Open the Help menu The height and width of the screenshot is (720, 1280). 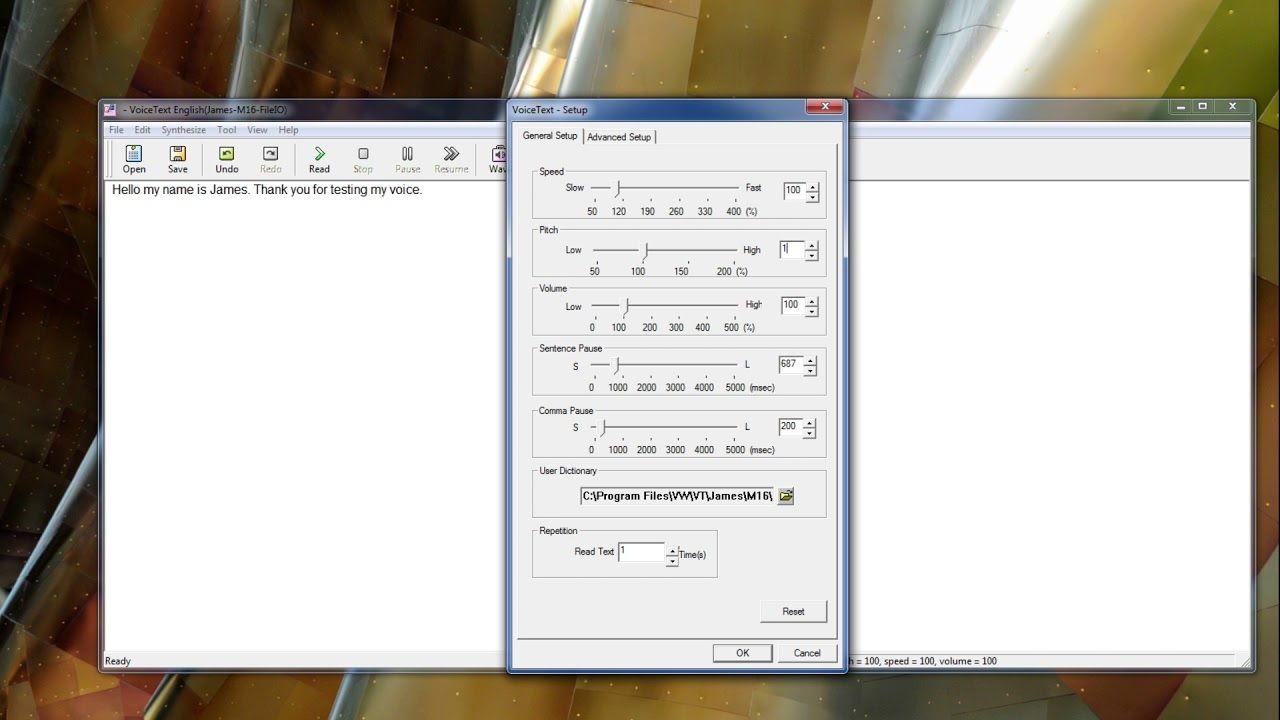[288, 130]
